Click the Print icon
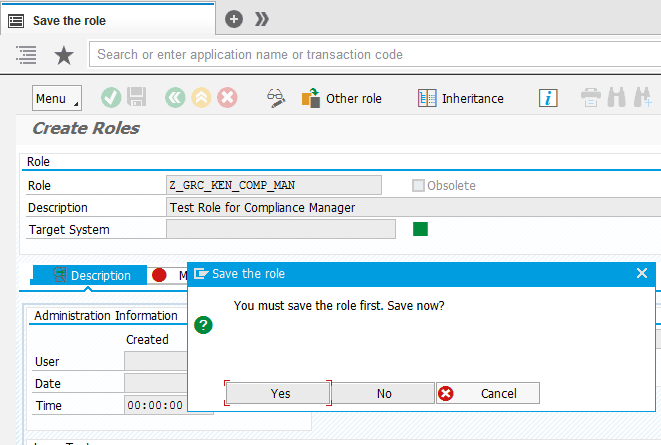 pyautogui.click(x=591, y=98)
